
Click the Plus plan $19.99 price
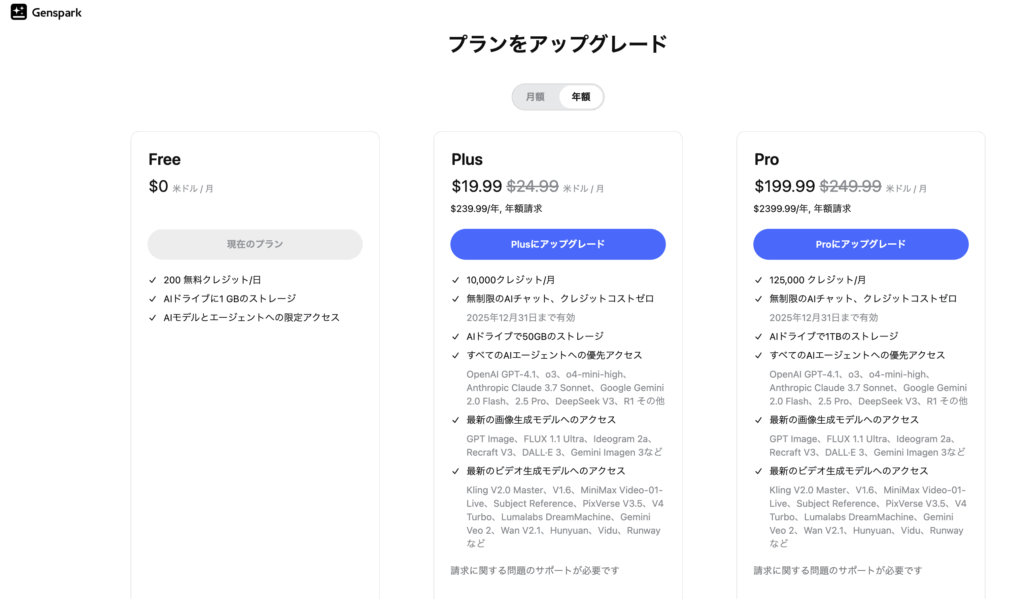pyautogui.click(x=477, y=186)
